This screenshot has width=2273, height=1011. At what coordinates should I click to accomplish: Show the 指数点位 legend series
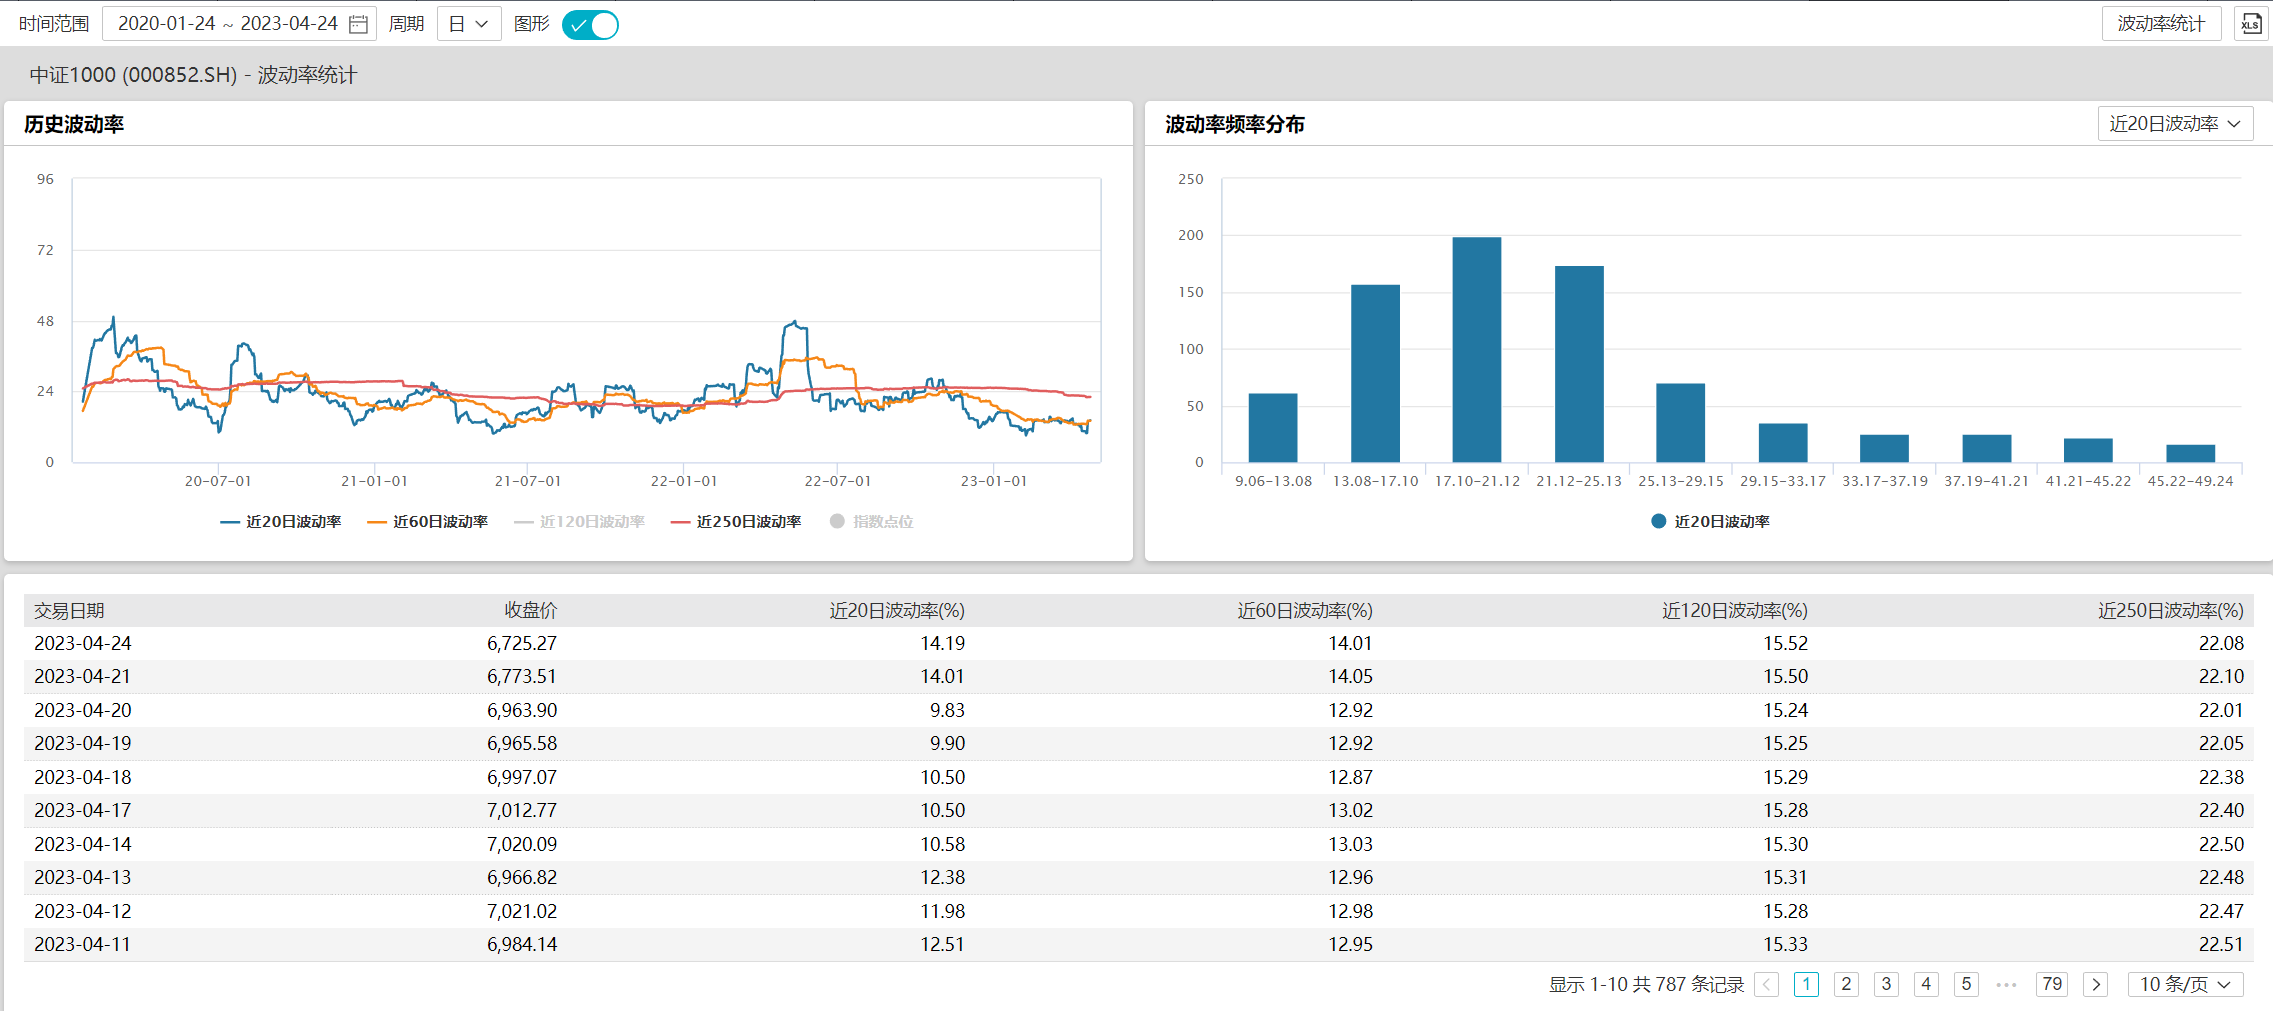pyautogui.click(x=872, y=522)
